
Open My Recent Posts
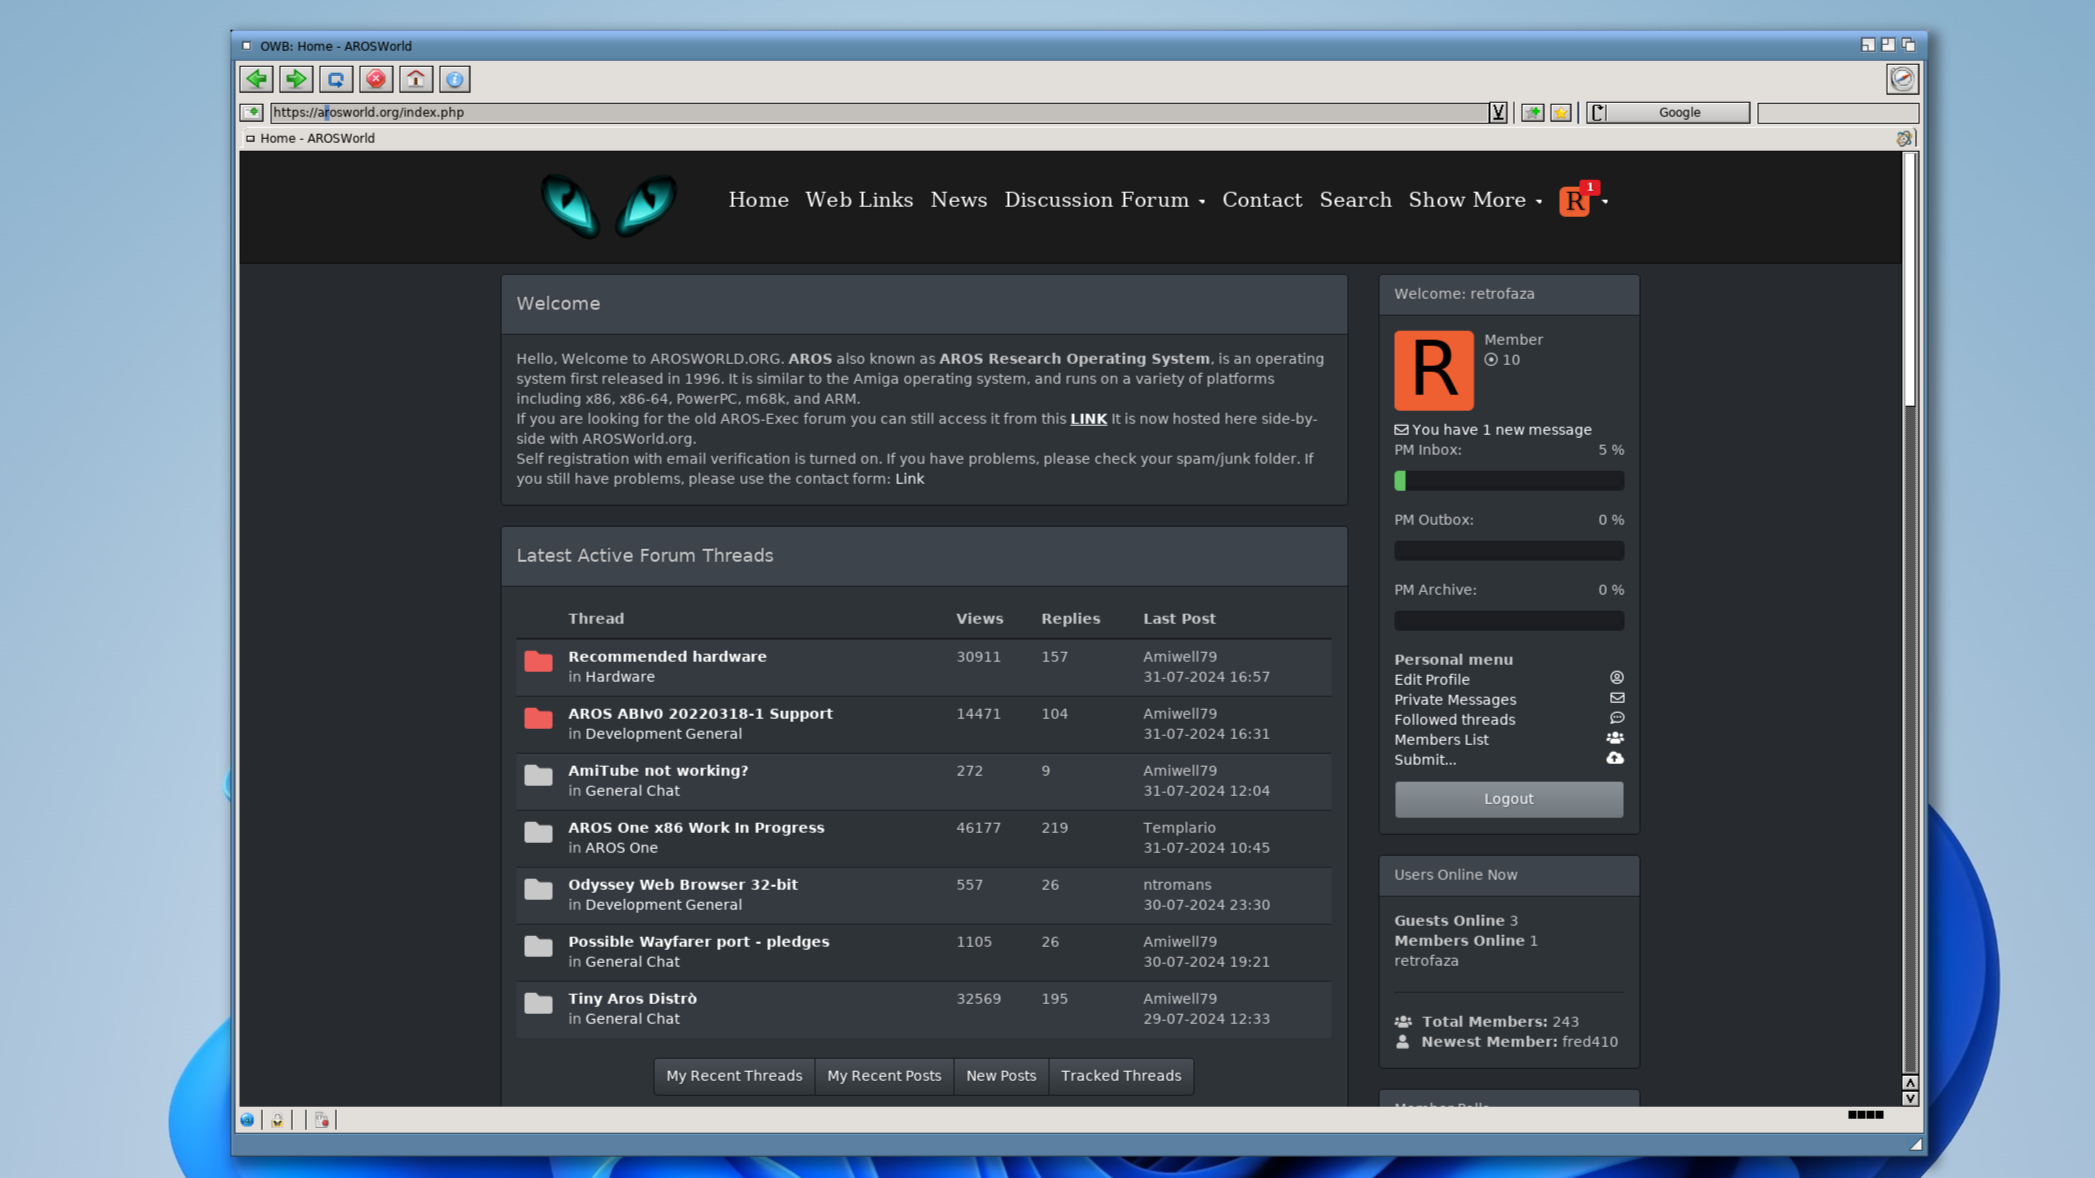tap(884, 1075)
